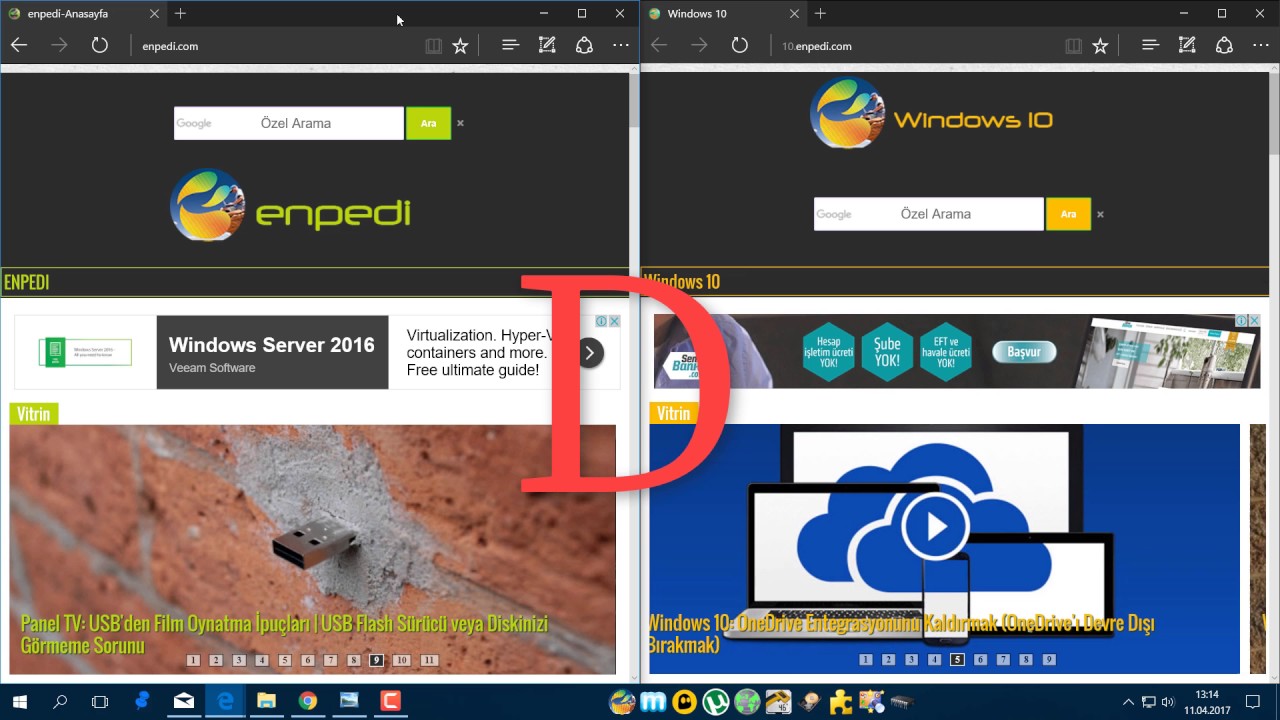
Task: Open the OneDrive Entegrasyonunu Kaldırmak headline
Action: pos(900,634)
